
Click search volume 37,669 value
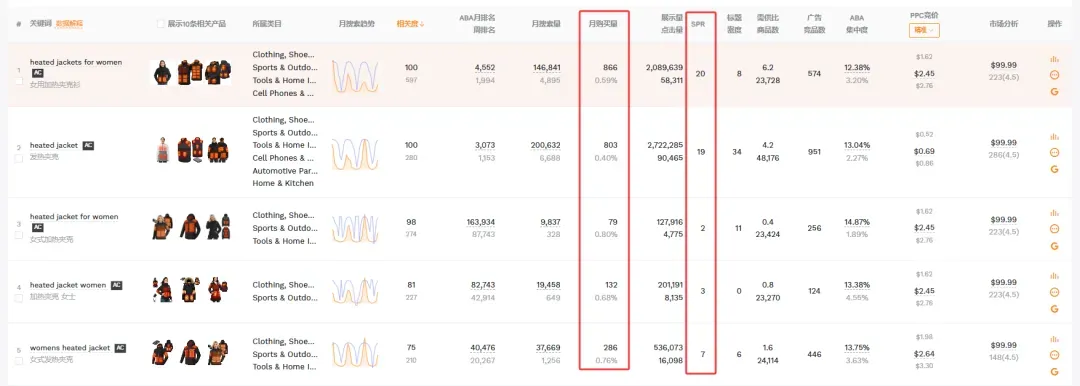coord(548,347)
